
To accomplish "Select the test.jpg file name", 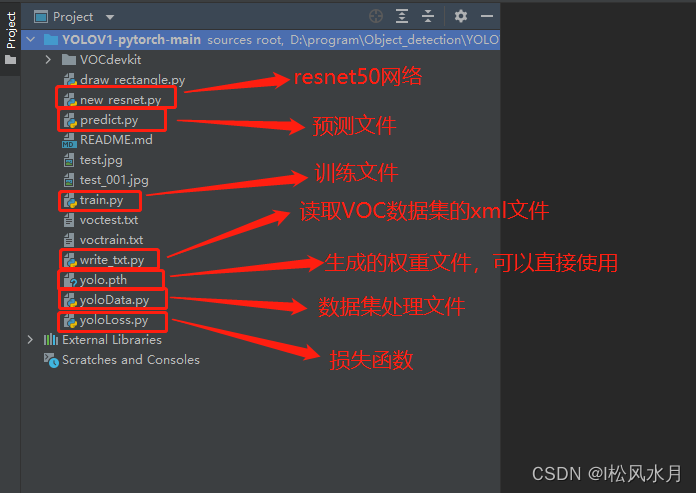I will (x=101, y=160).
